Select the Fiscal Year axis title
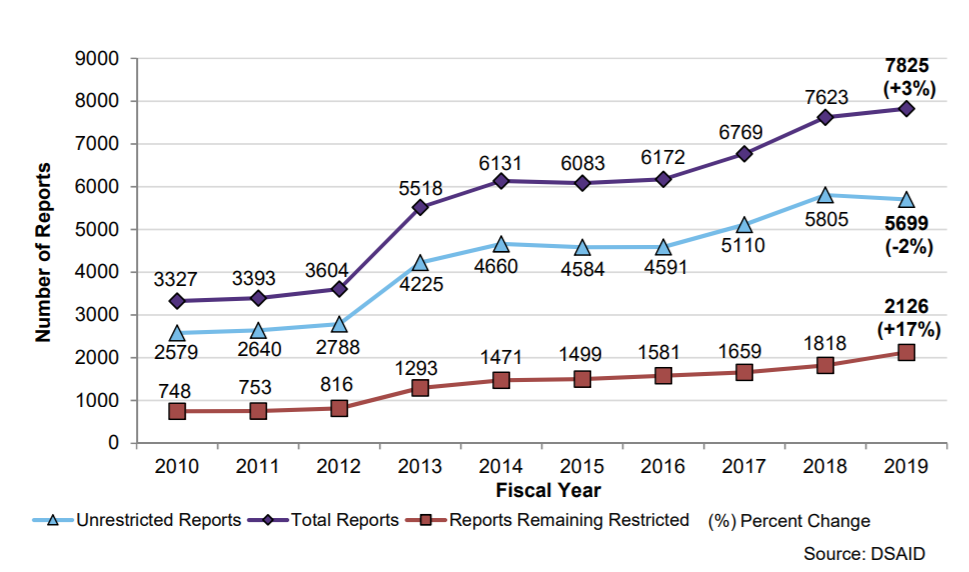The image size is (969, 572). [x=548, y=490]
